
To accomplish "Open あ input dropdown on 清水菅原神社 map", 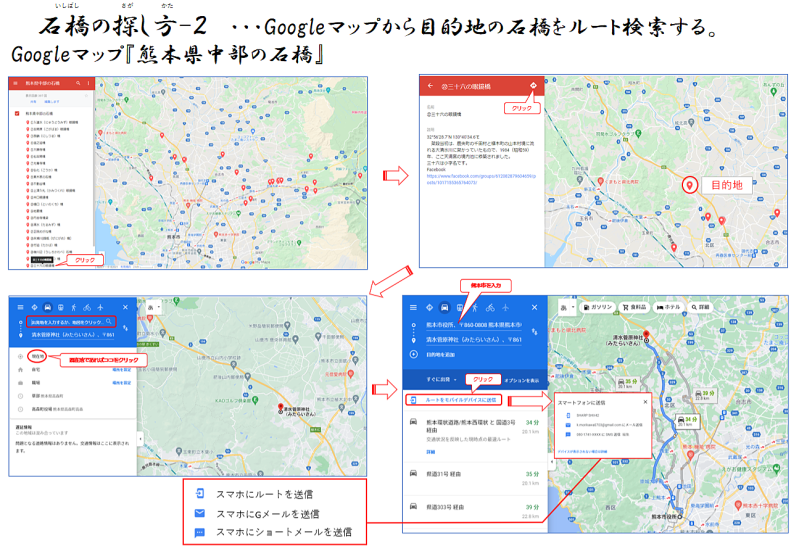I will tap(153, 307).
